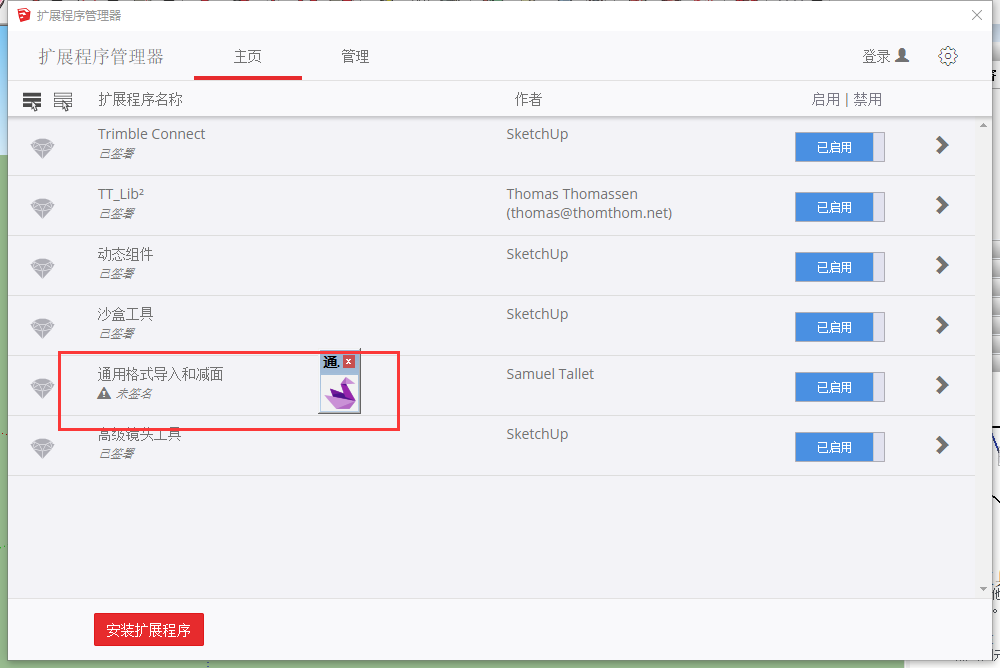Viewport: 1000px width, 668px height.
Task: Toggle 通用格式导入和减面 enabled switch
Action: [839, 387]
